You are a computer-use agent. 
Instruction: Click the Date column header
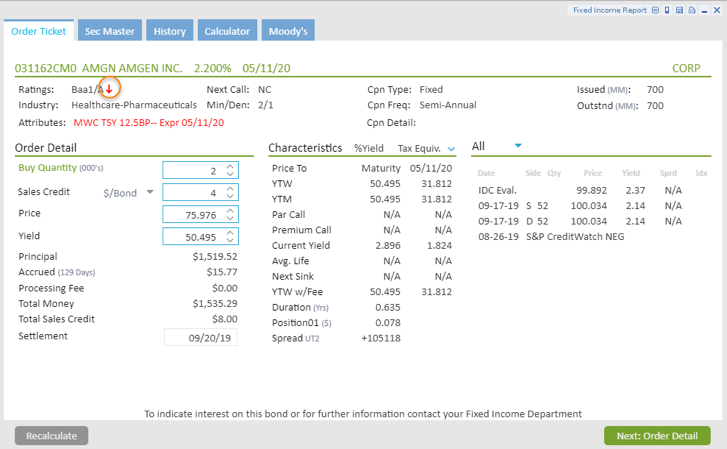point(486,173)
